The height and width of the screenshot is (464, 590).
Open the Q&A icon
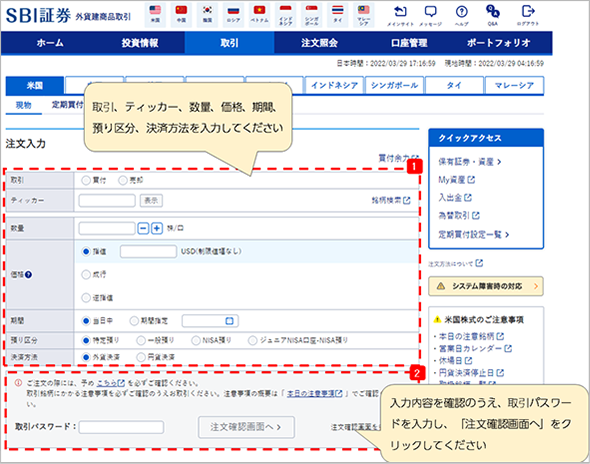coord(493,15)
